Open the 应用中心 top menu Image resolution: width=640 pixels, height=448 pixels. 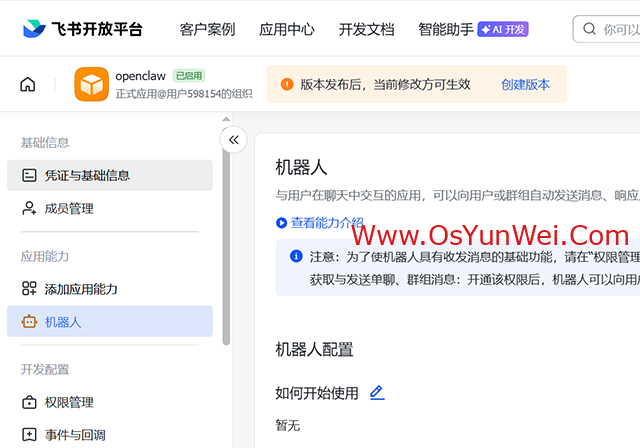[287, 29]
